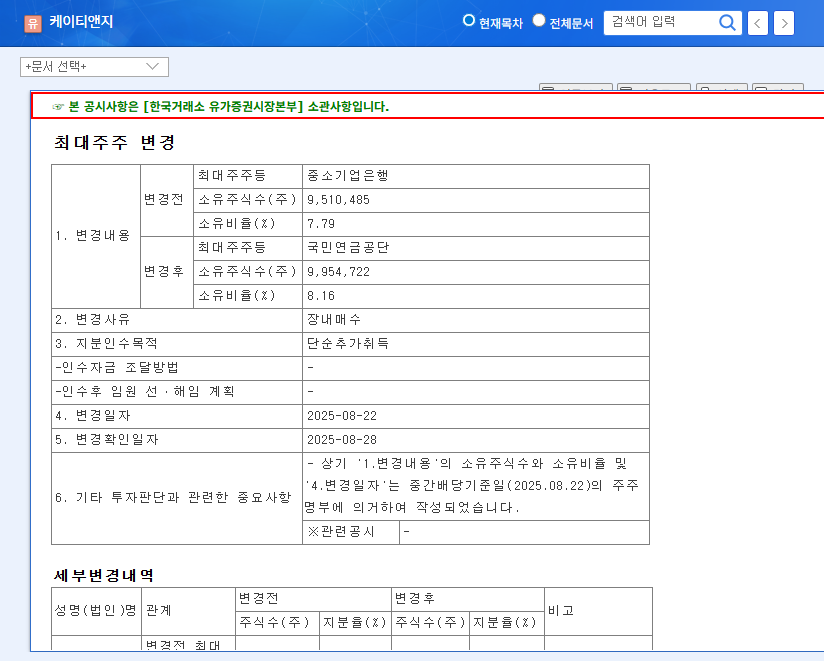Select the 7.79 ownership ratio
This screenshot has height=661, width=824.
(x=321, y=224)
